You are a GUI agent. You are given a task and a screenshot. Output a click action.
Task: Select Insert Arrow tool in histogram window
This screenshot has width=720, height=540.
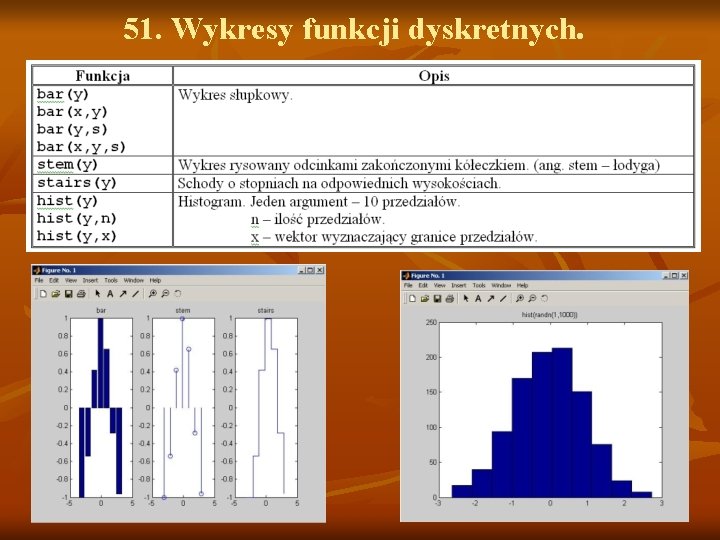tap(490, 298)
